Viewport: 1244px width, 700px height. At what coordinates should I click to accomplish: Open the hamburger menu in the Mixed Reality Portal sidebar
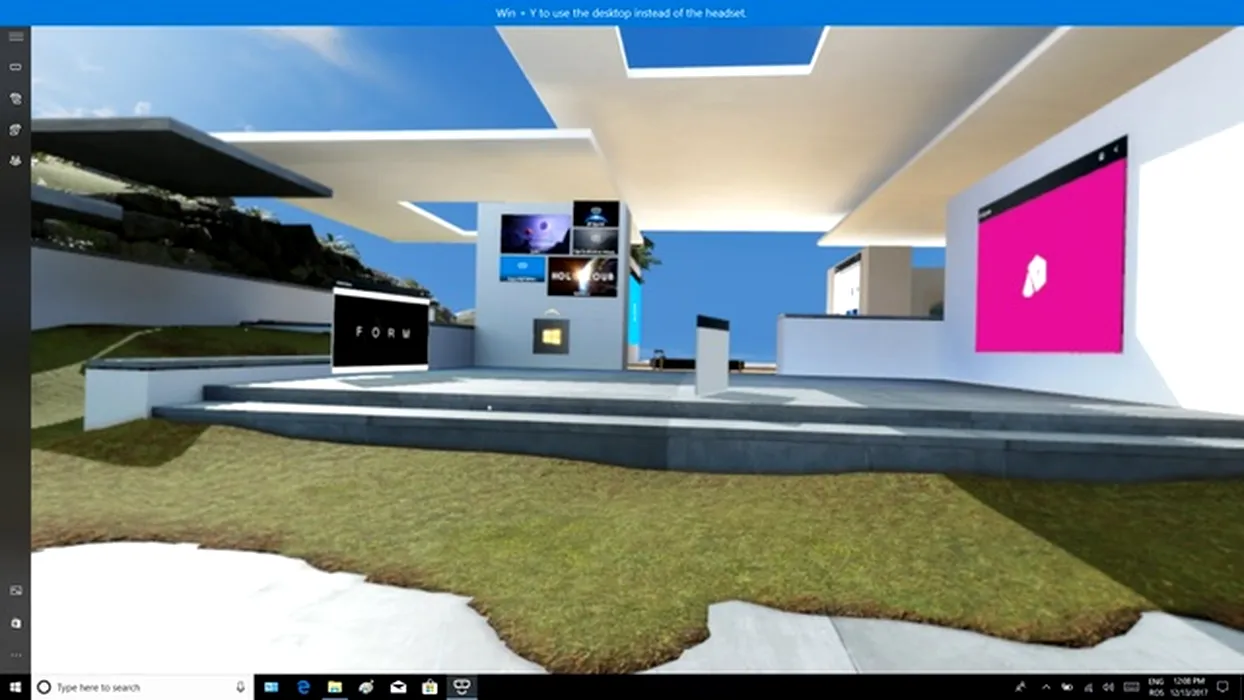click(x=15, y=37)
